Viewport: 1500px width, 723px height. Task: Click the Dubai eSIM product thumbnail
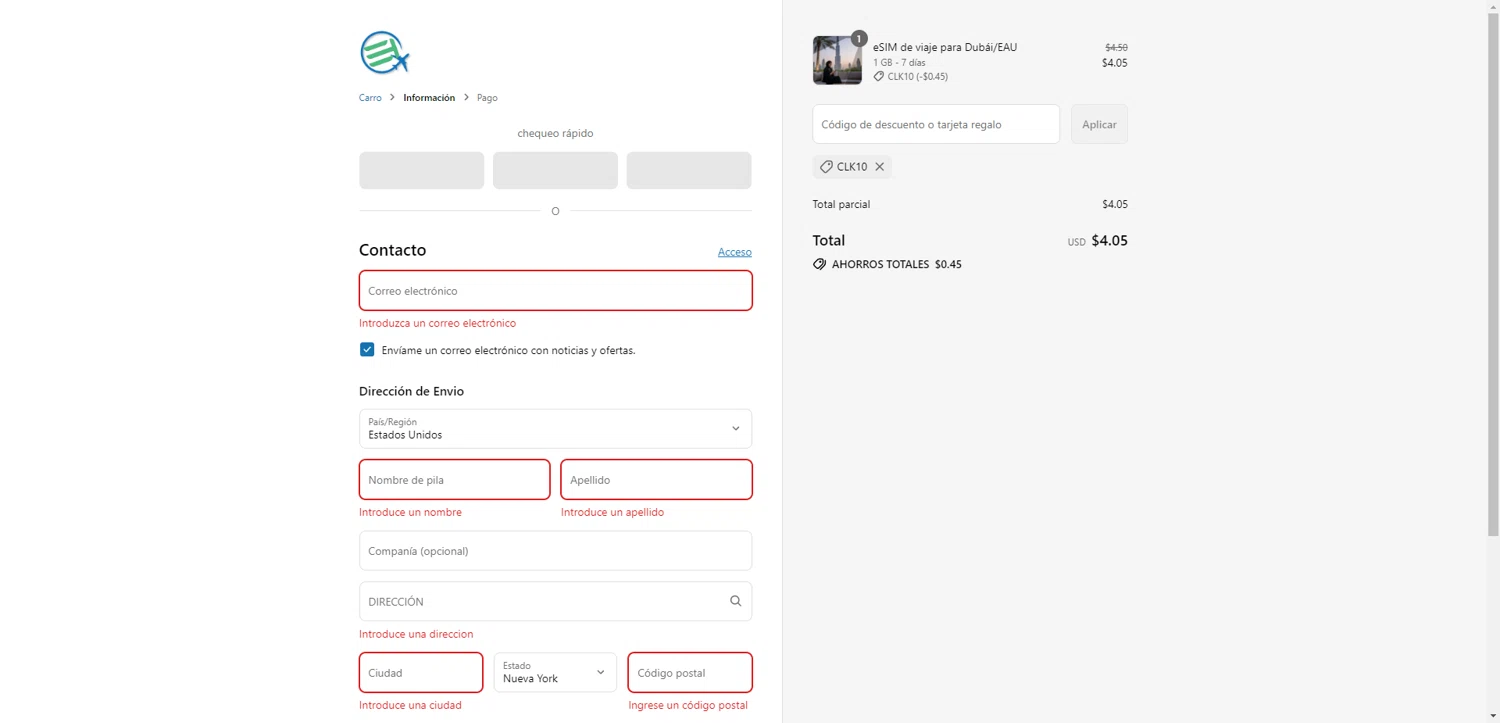coord(837,61)
